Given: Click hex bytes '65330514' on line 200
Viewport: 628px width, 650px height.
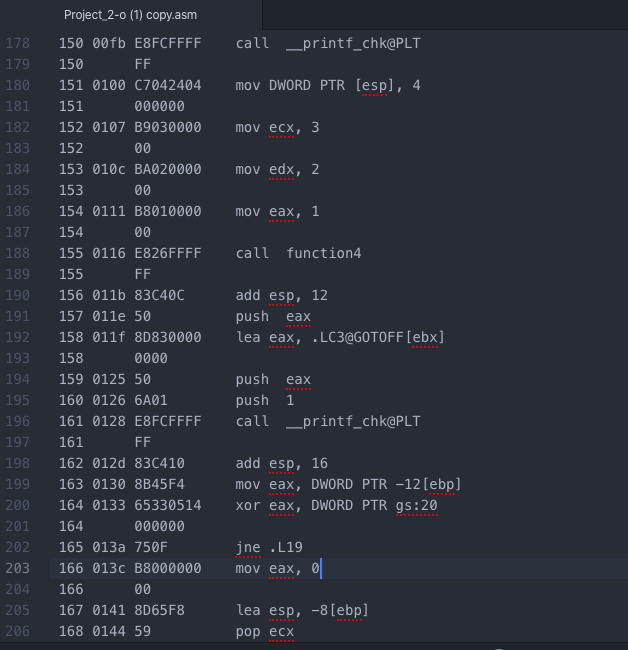Looking at the screenshot, I should point(168,505).
